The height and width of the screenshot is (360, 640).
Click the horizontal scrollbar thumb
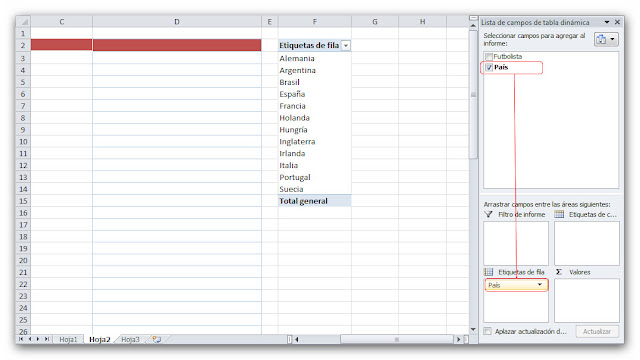pos(397,339)
